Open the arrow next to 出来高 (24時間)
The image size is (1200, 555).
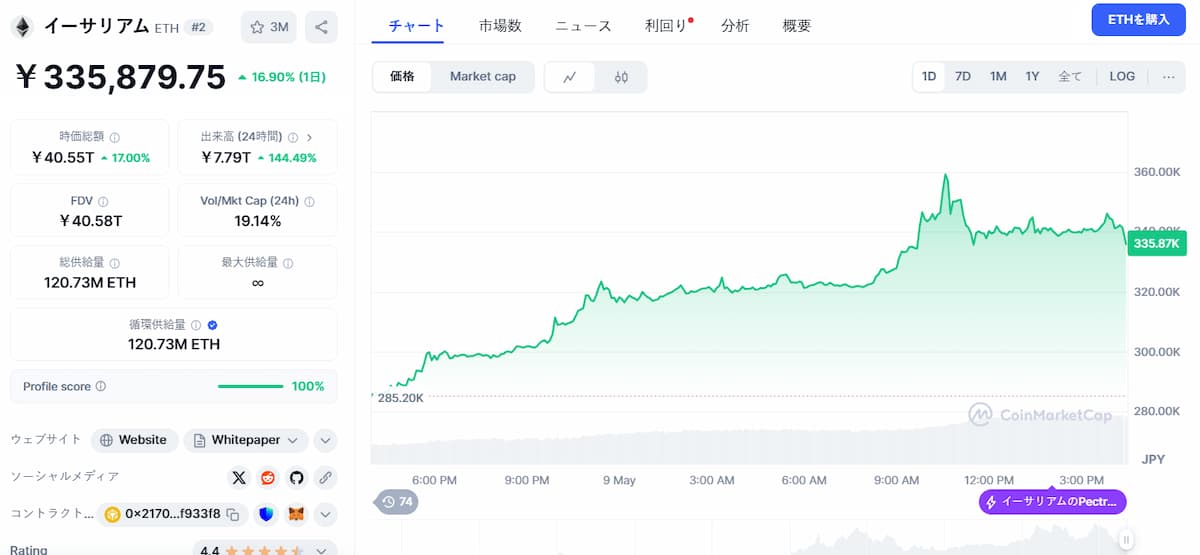(309, 137)
